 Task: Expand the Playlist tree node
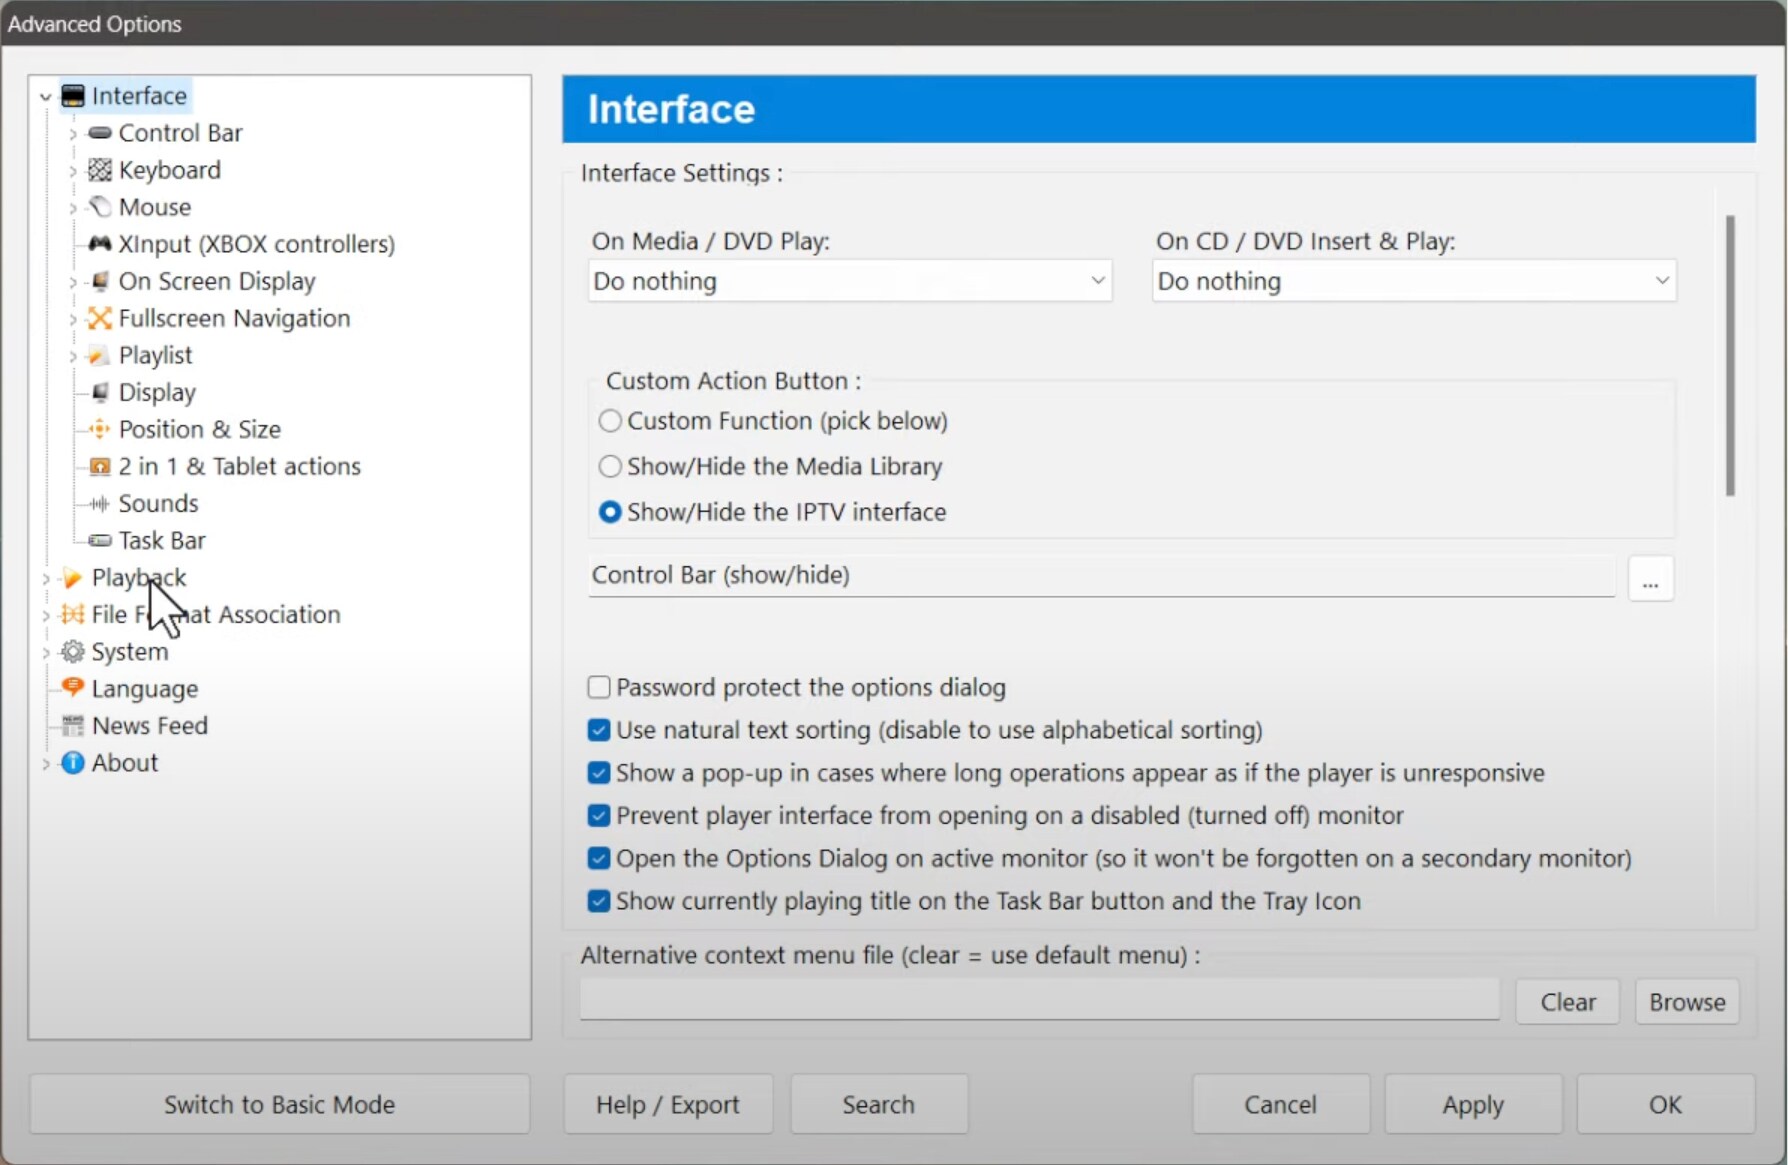(x=72, y=356)
